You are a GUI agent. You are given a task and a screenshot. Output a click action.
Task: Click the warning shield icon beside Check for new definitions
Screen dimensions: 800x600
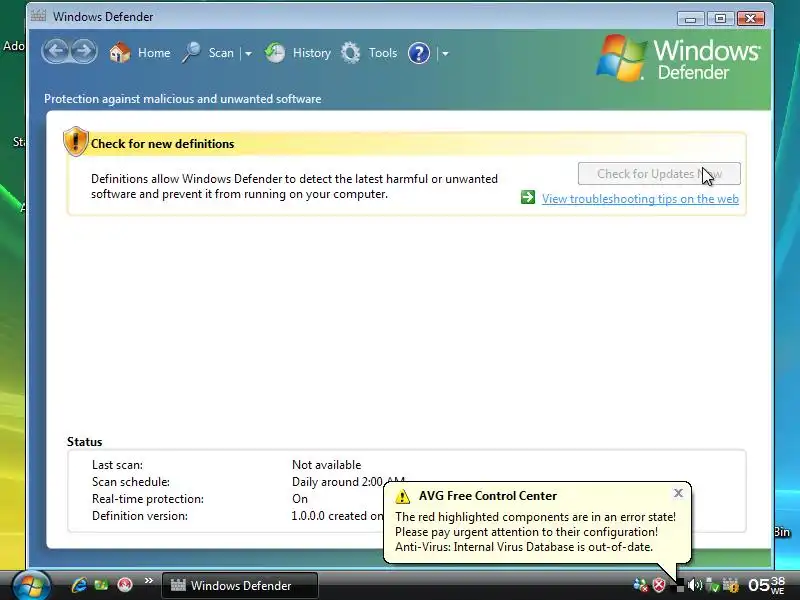pyautogui.click(x=76, y=141)
